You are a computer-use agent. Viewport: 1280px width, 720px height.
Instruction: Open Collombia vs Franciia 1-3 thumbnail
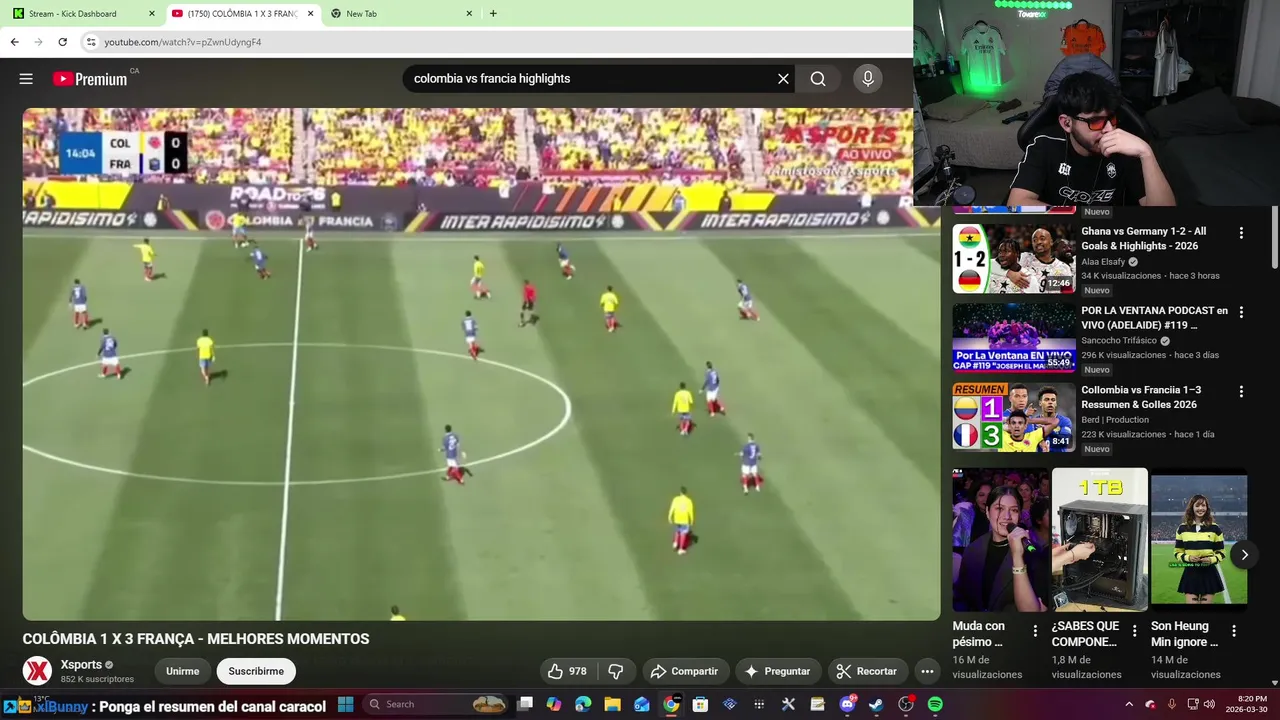point(1013,417)
